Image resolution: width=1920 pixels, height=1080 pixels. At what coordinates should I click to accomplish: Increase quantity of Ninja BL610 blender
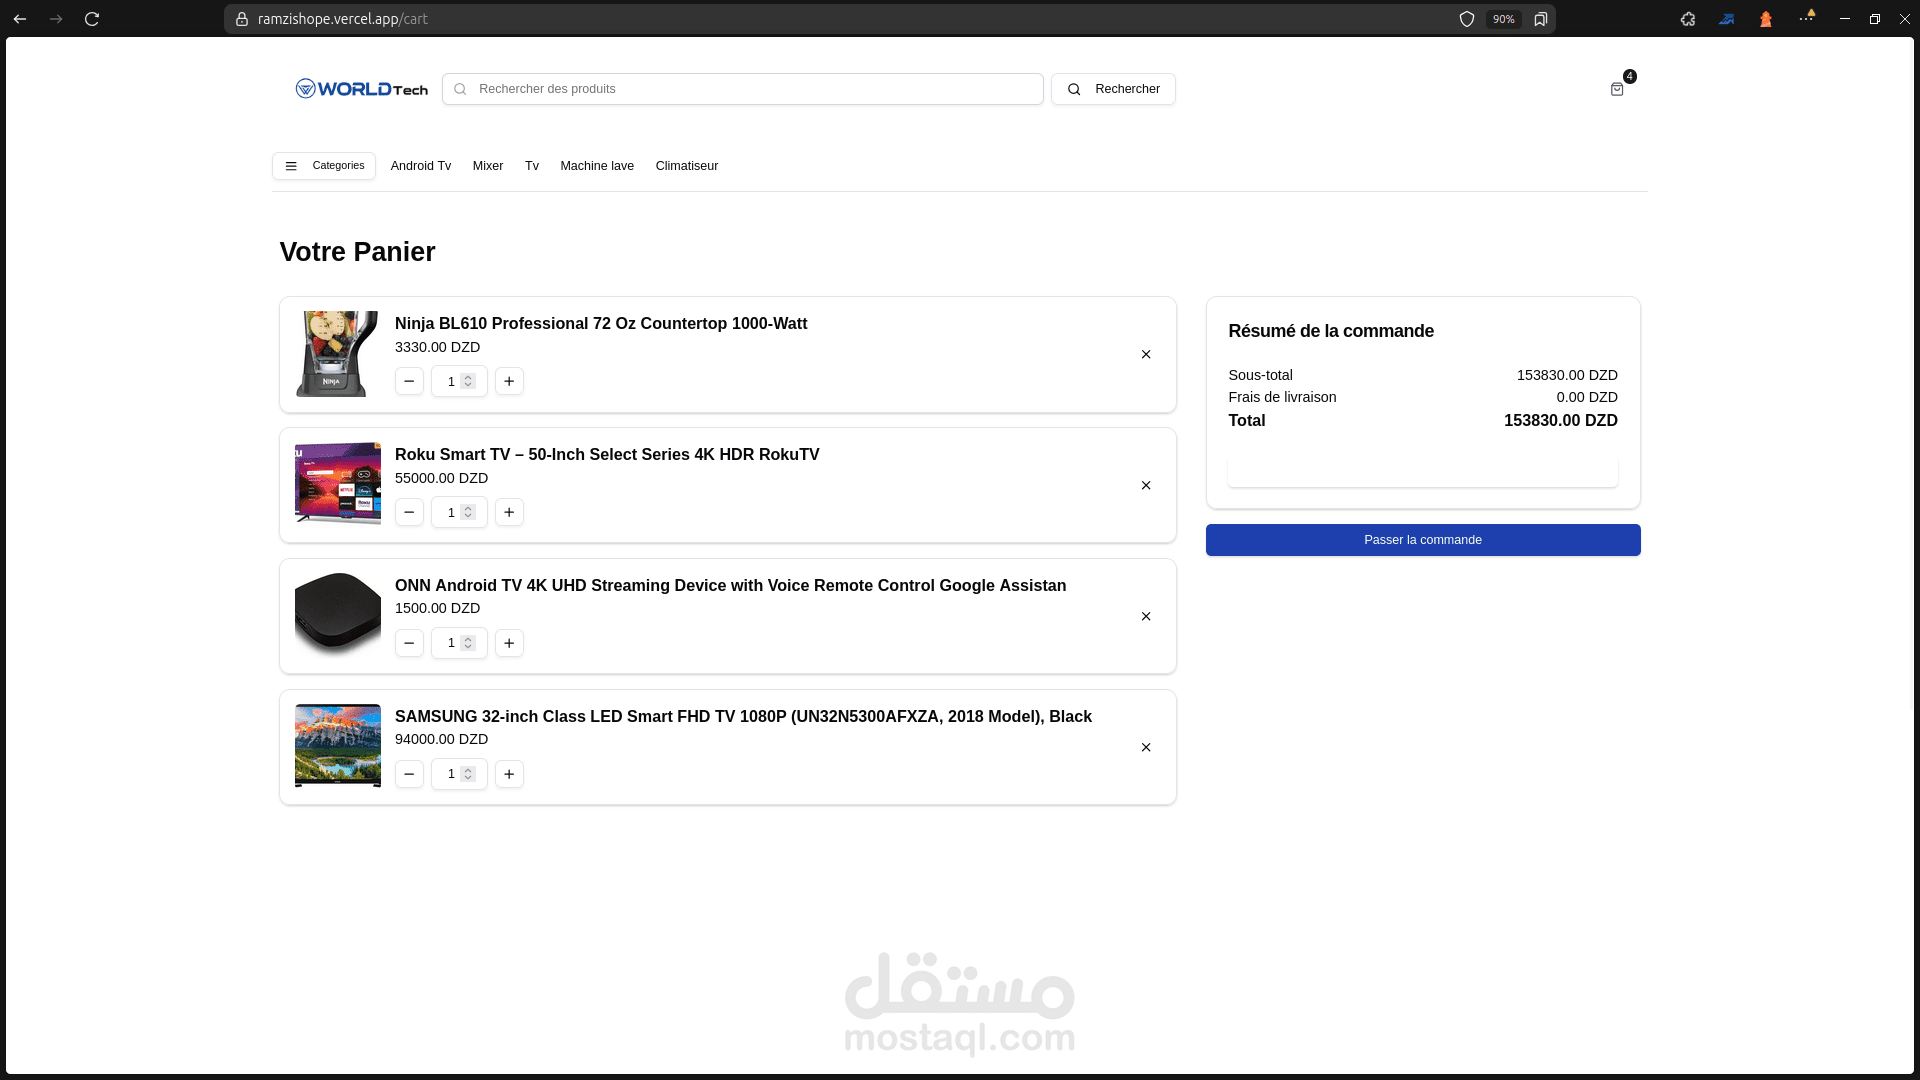(509, 381)
